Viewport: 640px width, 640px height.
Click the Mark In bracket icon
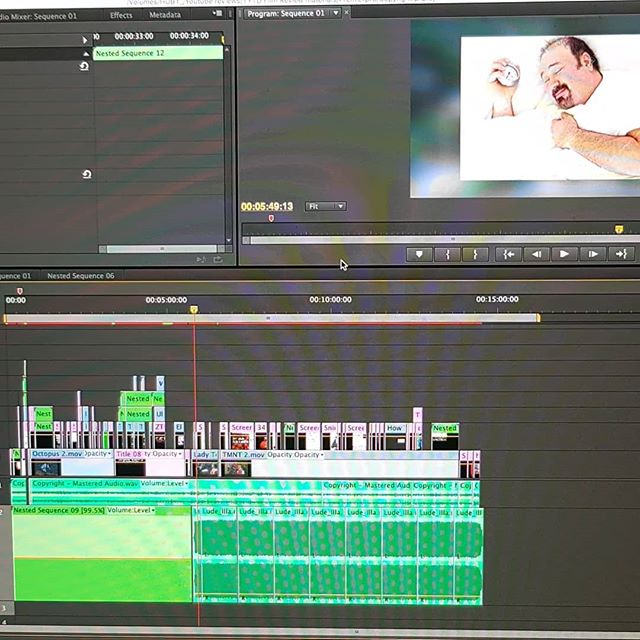coord(448,254)
